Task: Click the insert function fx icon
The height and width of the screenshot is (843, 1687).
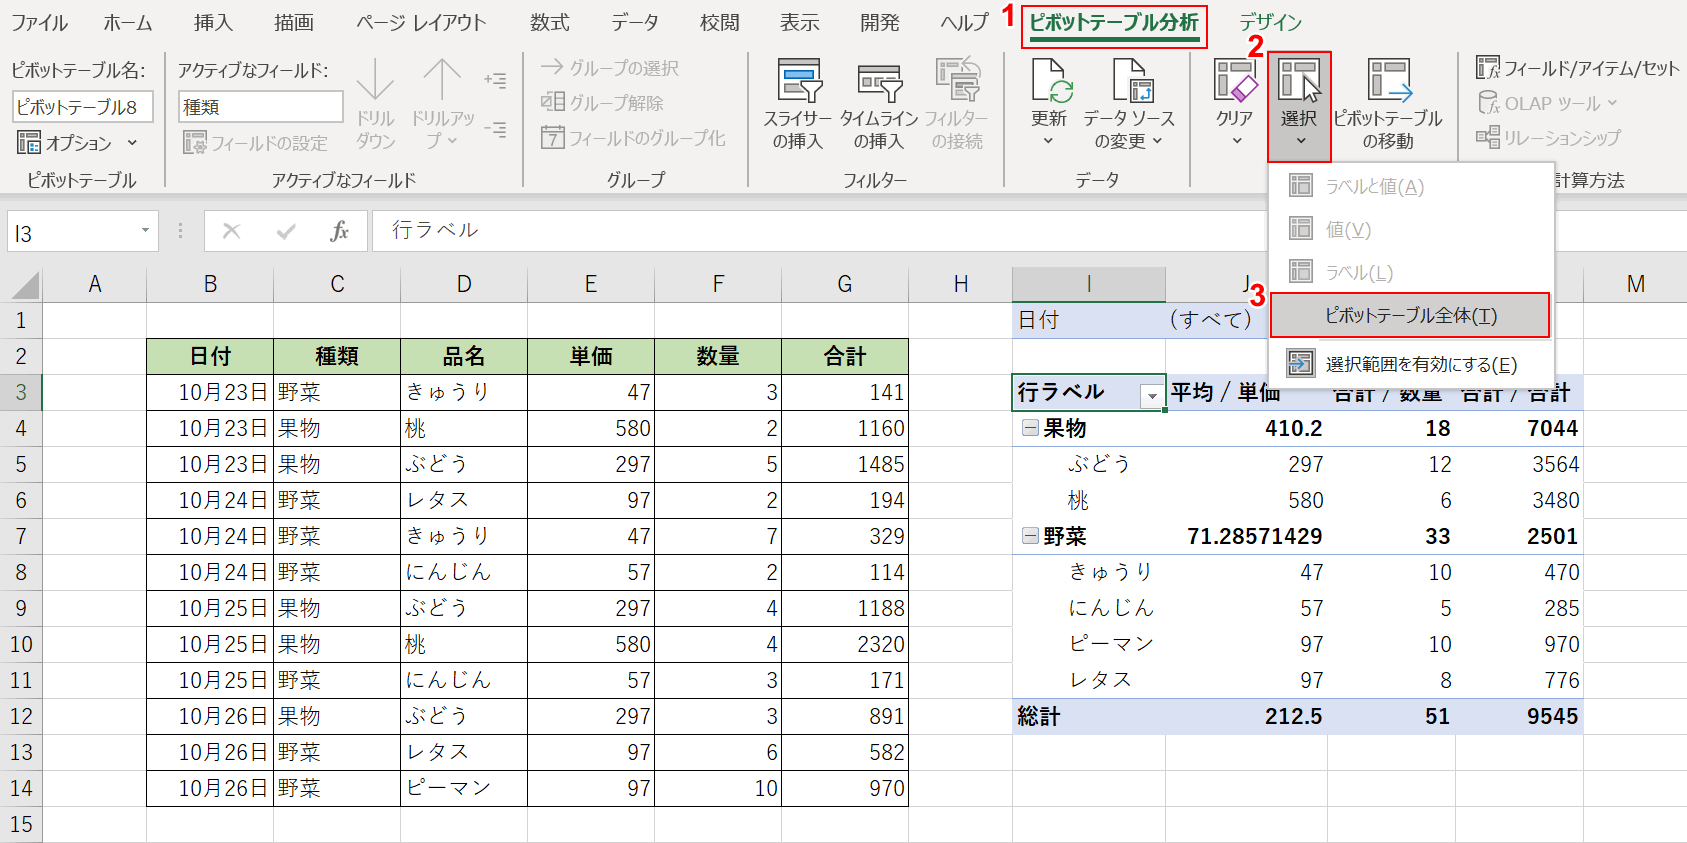Action: click(339, 231)
